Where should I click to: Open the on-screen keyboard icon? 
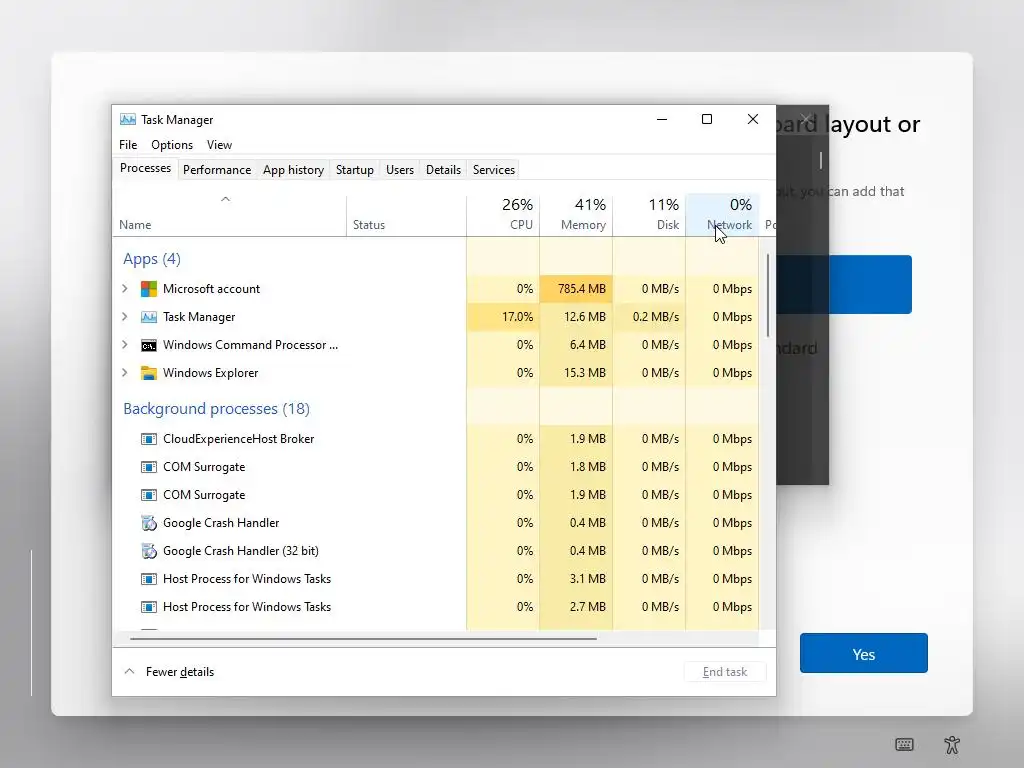click(x=904, y=744)
